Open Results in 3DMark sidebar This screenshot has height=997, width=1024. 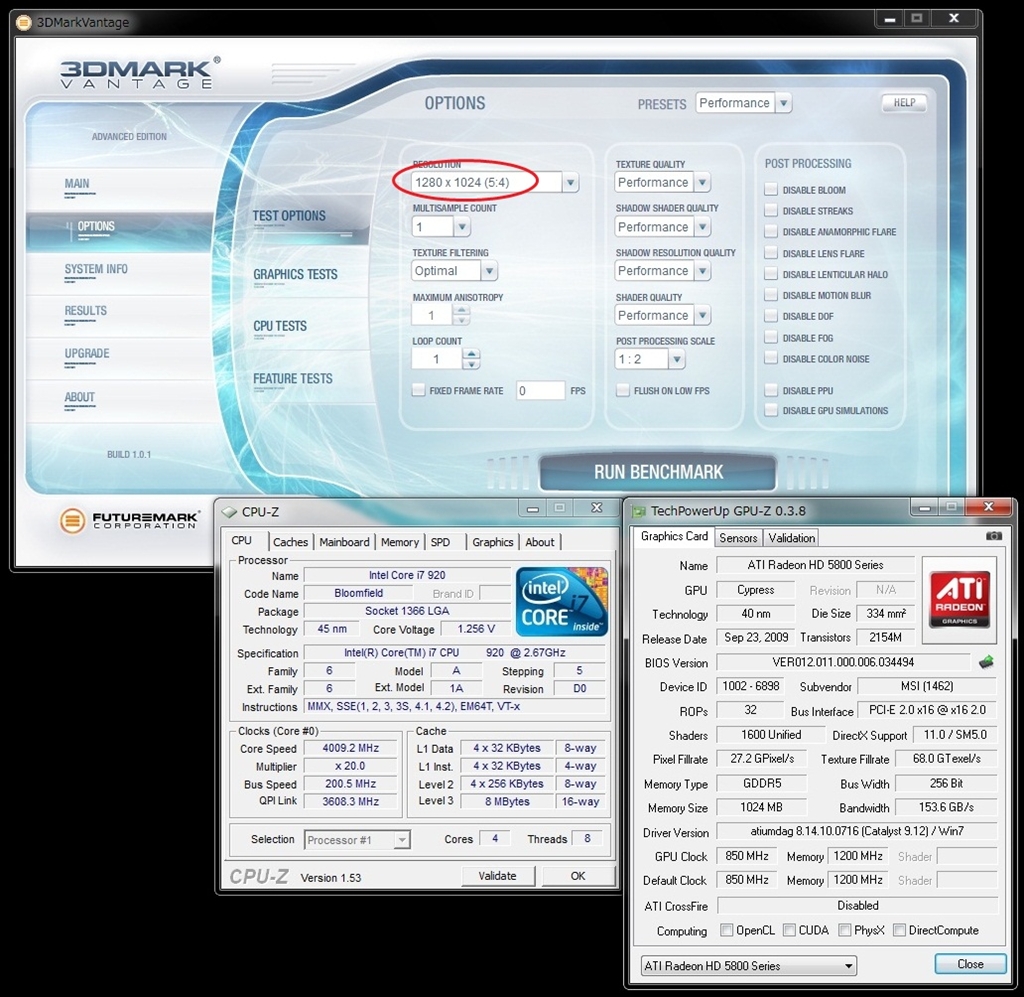coord(86,311)
